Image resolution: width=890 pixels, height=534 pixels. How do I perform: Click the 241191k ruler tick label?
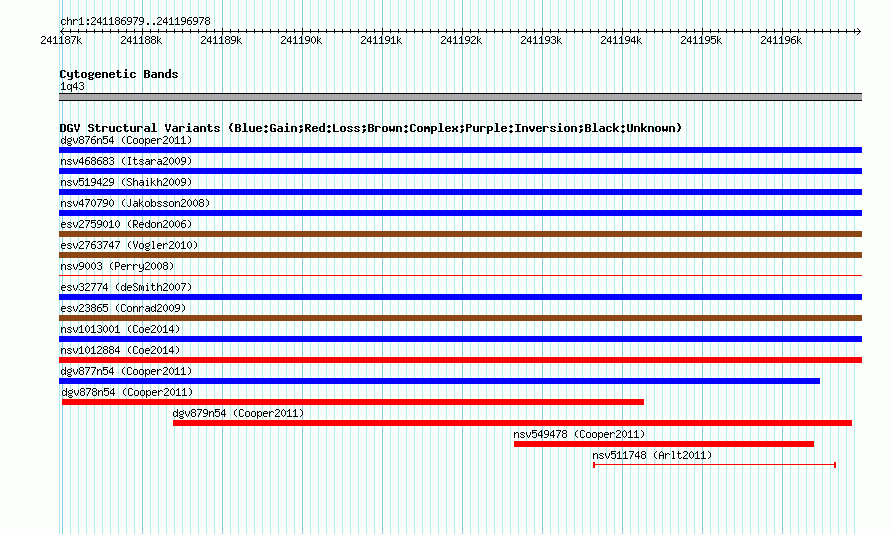[x=381, y=40]
